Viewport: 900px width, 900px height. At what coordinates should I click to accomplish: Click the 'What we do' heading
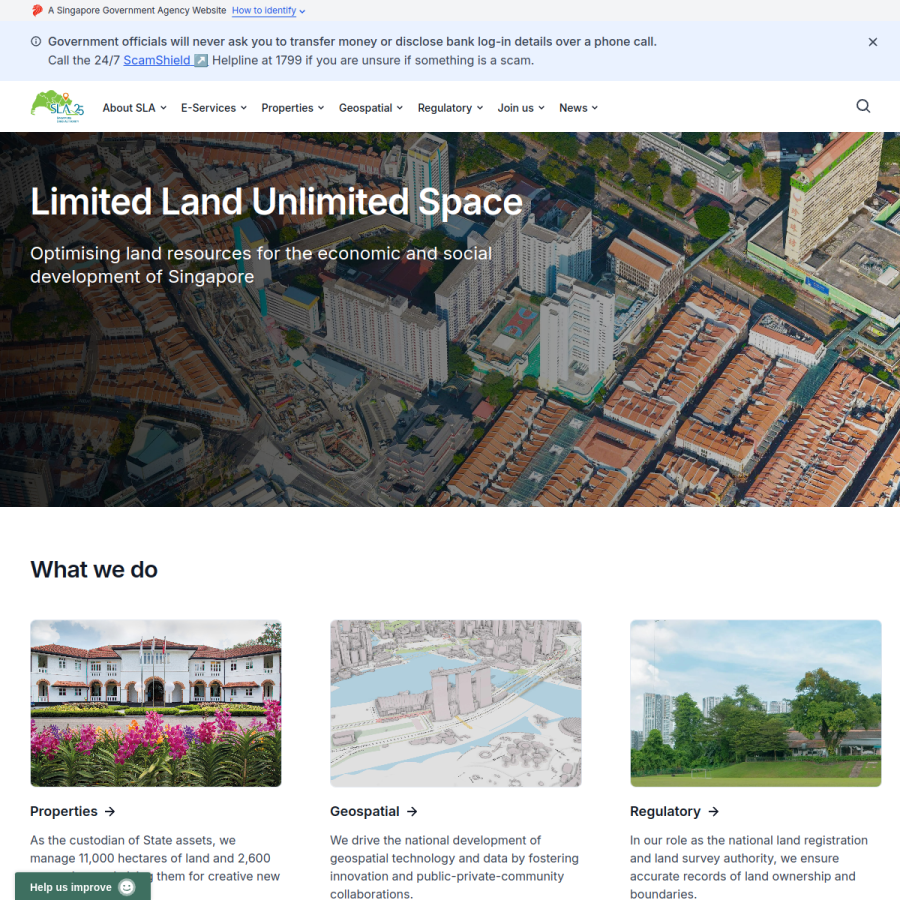click(x=94, y=569)
